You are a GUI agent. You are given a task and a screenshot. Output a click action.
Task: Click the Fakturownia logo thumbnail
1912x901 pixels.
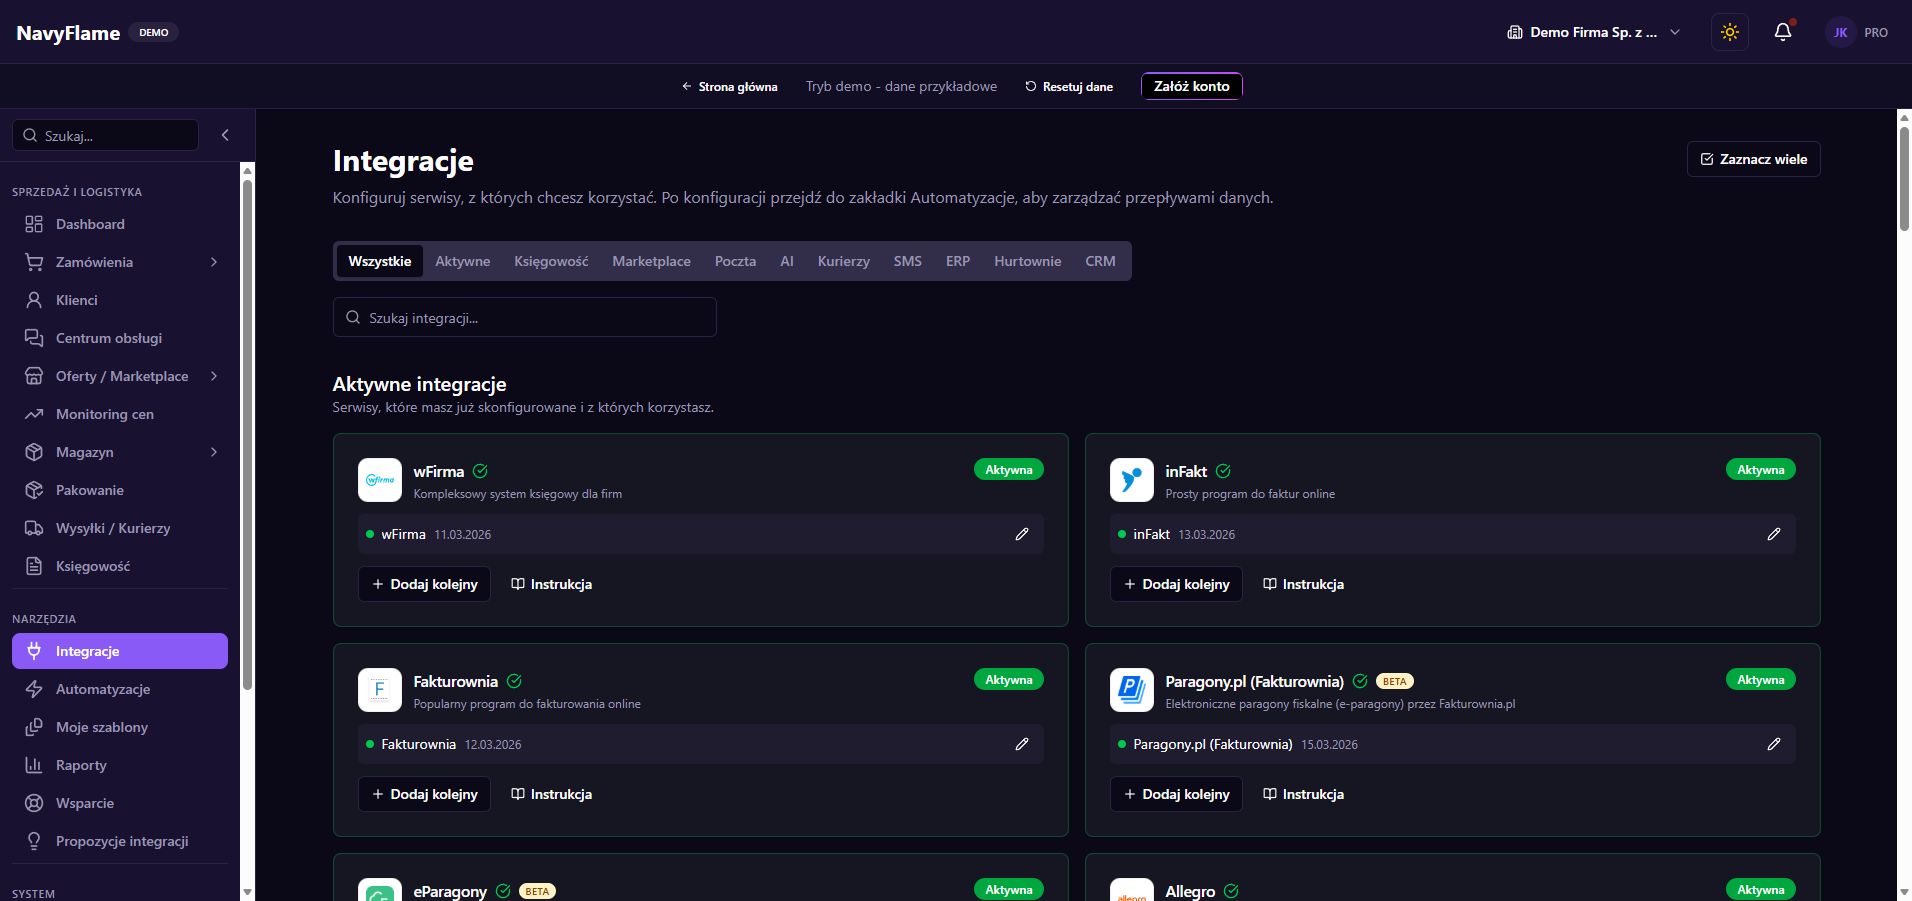pos(380,690)
